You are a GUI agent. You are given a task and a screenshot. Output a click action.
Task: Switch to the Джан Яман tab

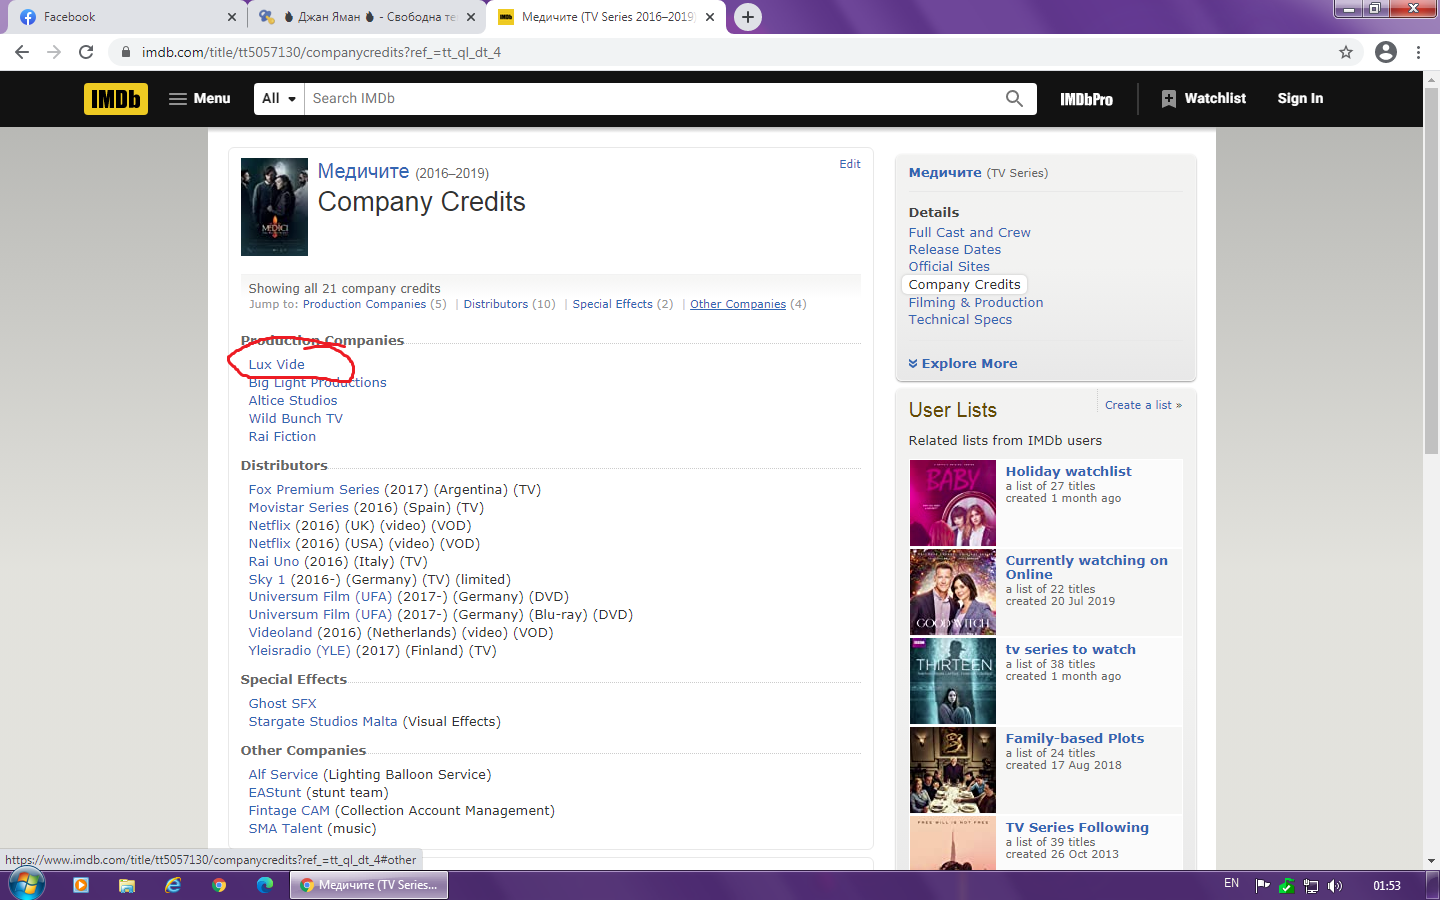[x=367, y=17]
